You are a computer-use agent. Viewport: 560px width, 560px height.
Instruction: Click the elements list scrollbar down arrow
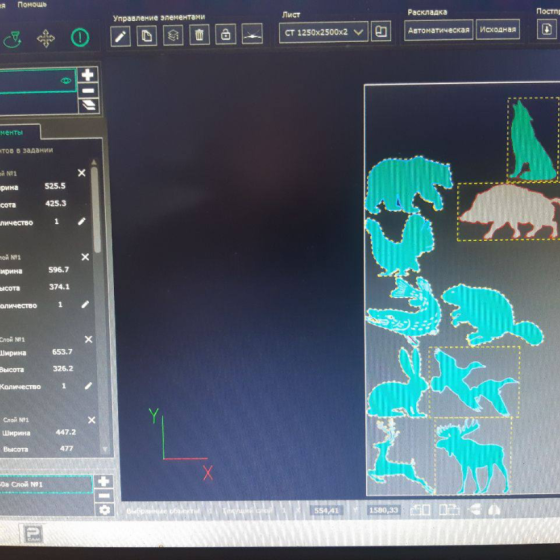click(105, 449)
